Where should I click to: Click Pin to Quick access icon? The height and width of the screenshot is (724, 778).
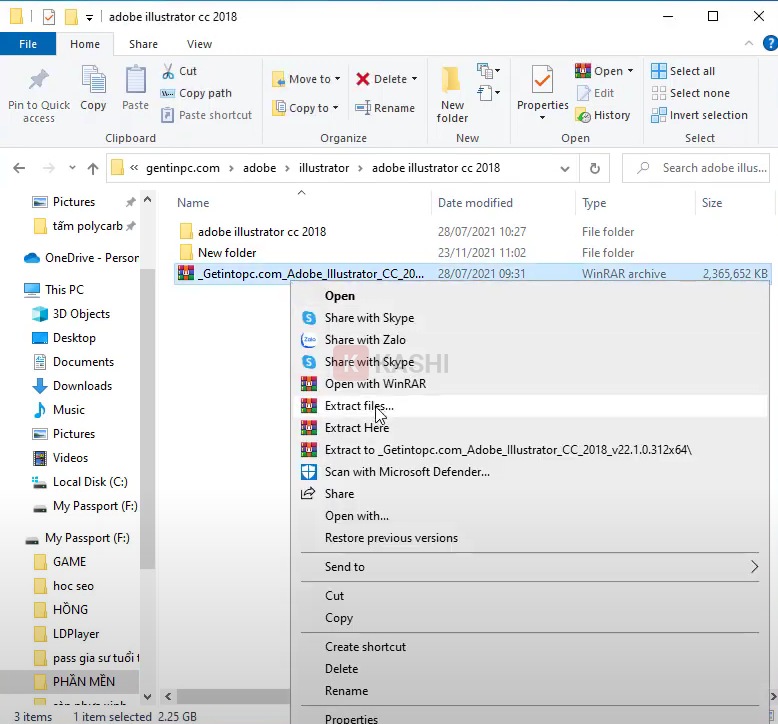[39, 80]
